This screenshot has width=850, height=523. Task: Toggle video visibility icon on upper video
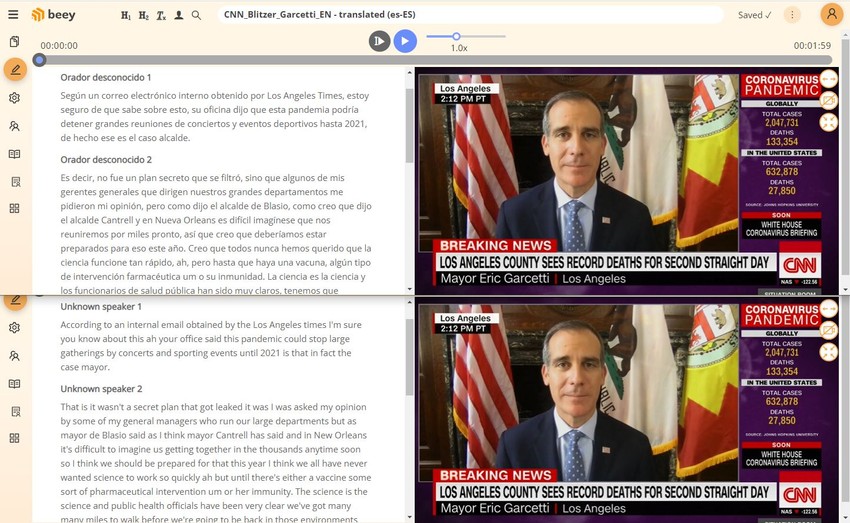click(x=829, y=101)
